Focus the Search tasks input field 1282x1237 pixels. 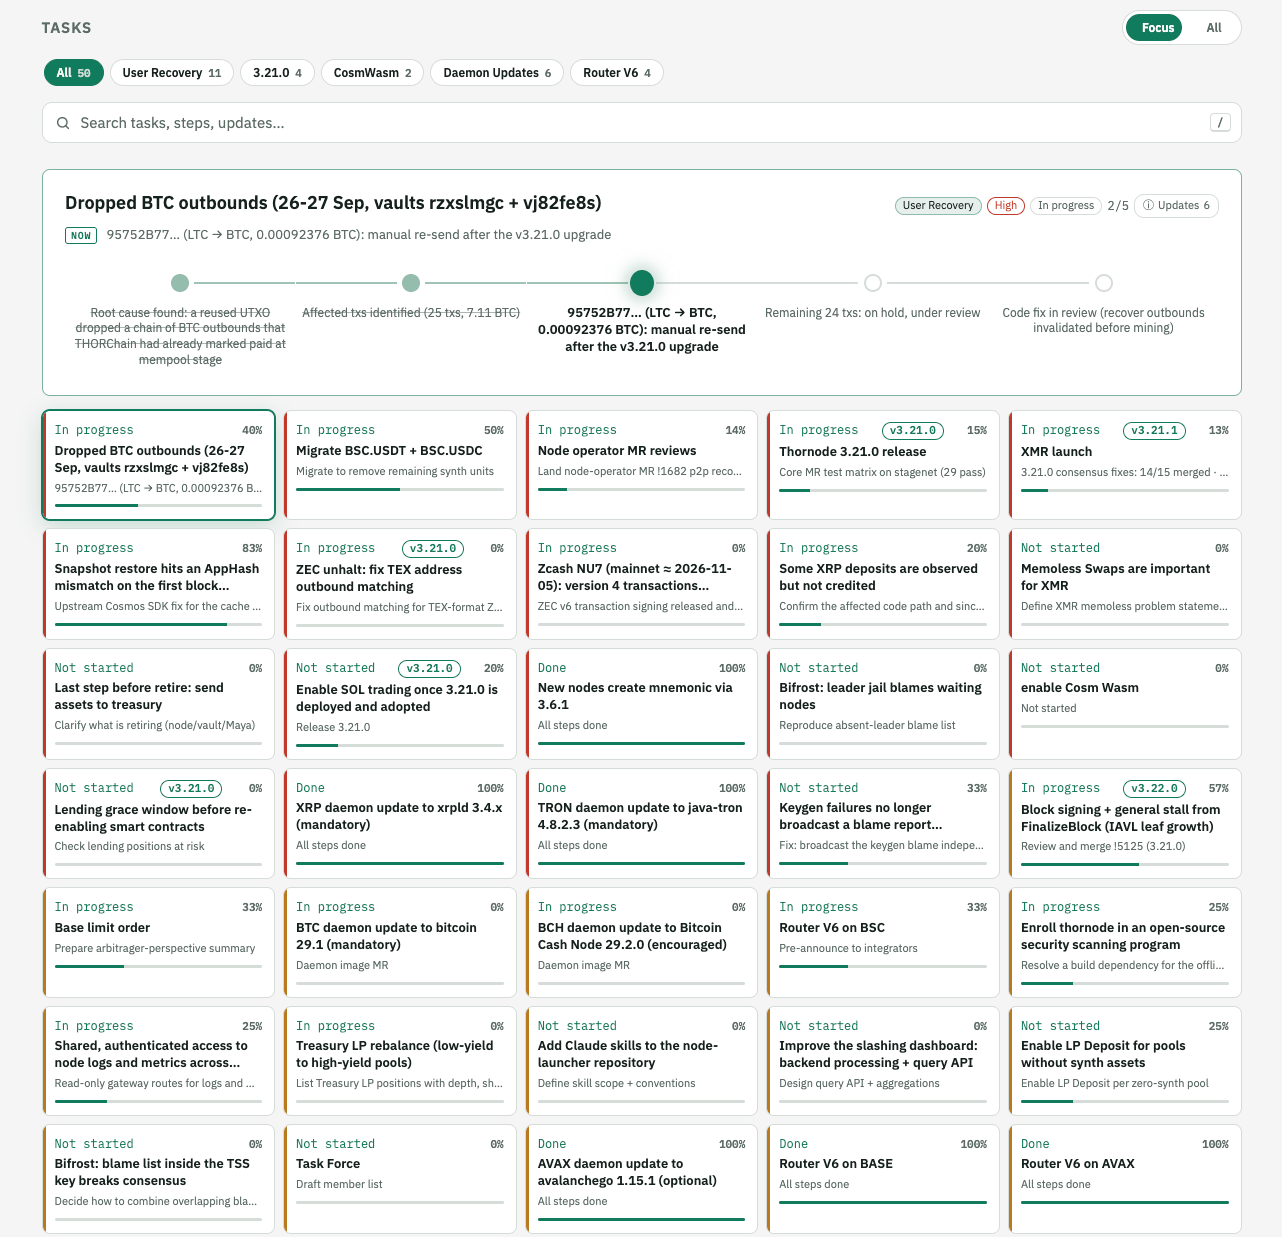[642, 123]
